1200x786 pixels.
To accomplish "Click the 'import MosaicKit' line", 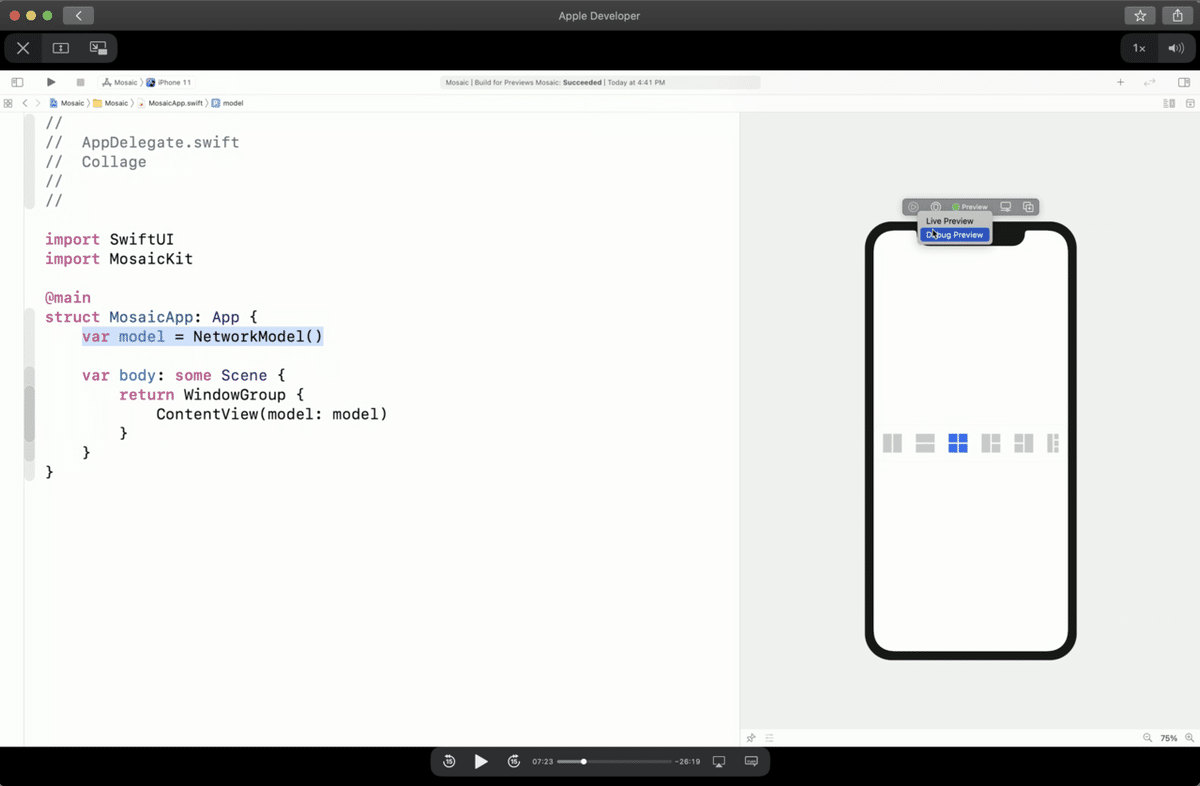I will coord(119,259).
